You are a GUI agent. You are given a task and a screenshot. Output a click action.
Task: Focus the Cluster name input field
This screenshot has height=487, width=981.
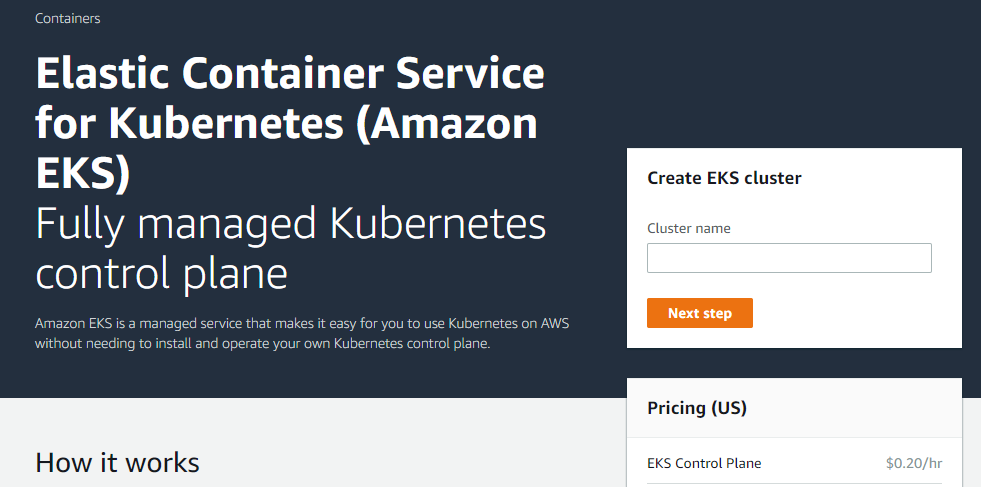[789, 258]
